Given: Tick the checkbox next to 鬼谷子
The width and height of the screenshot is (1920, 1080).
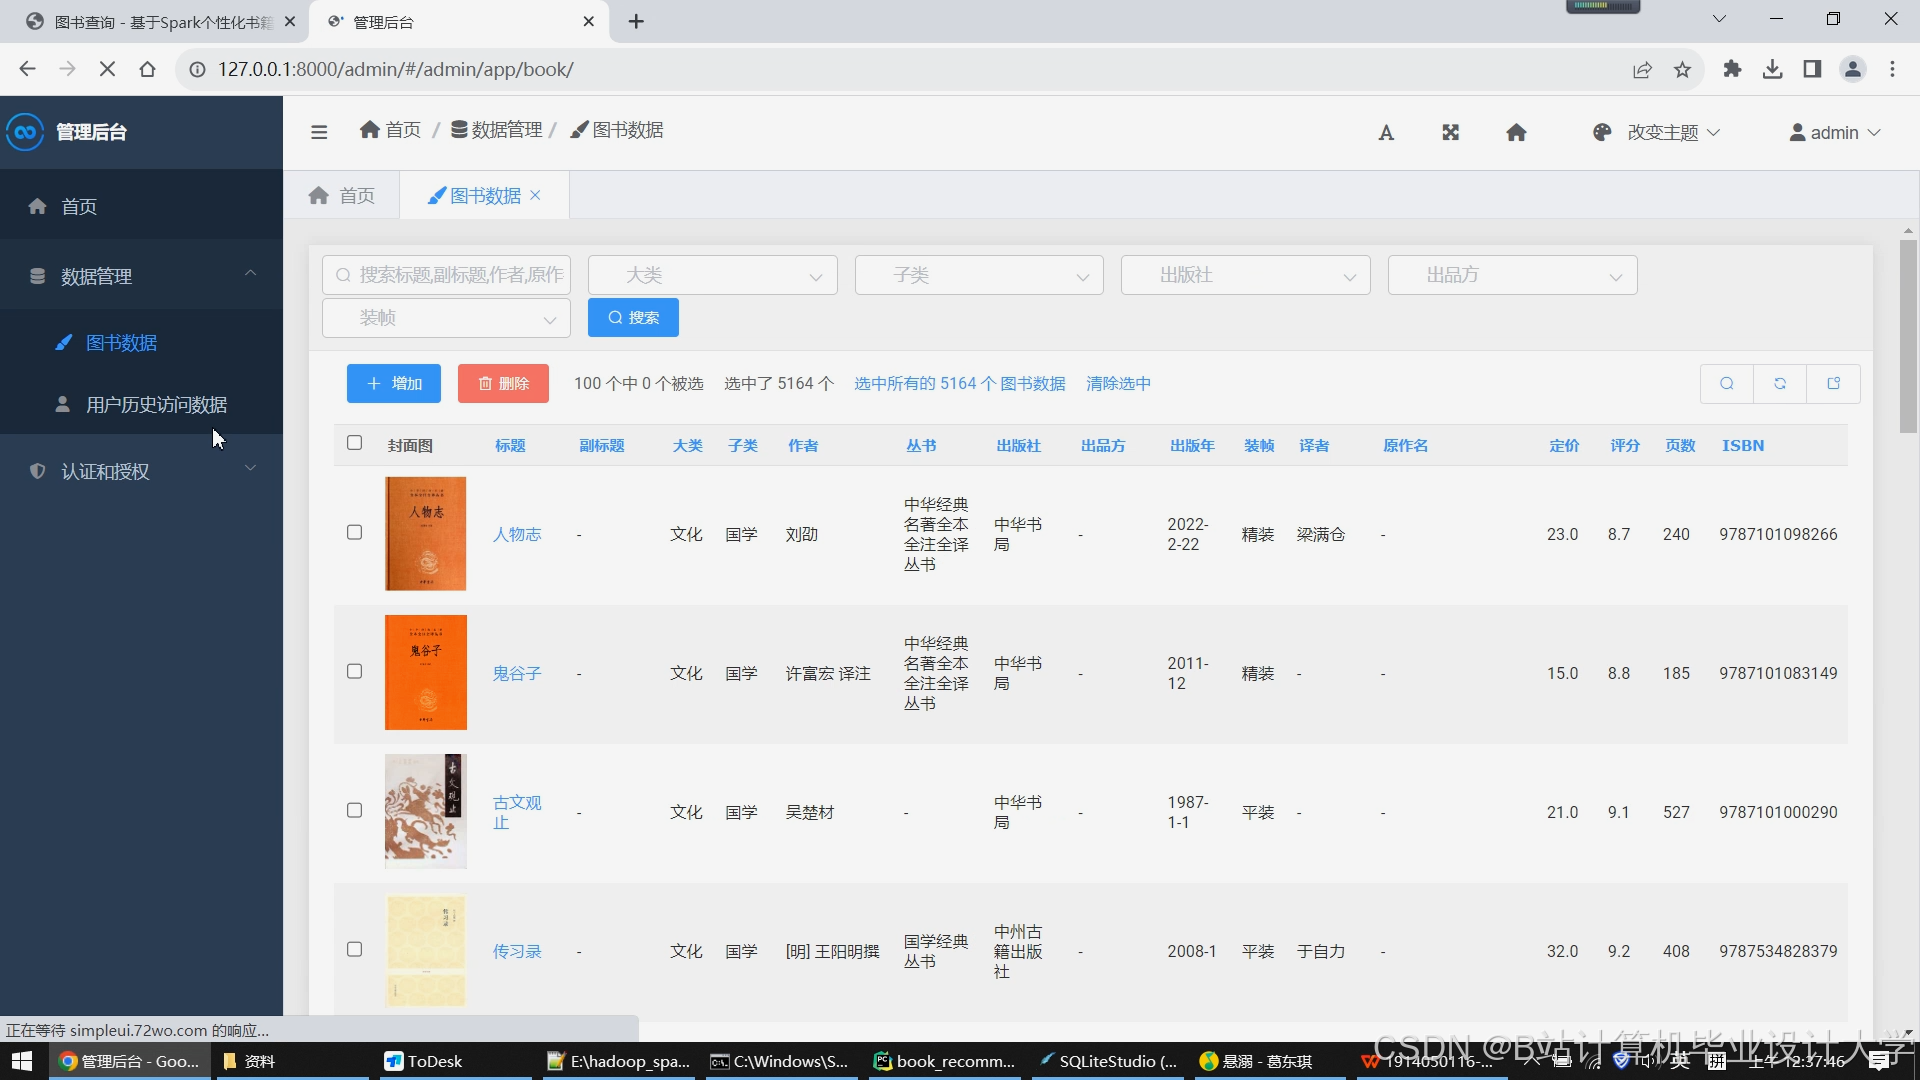Looking at the screenshot, I should tap(354, 671).
